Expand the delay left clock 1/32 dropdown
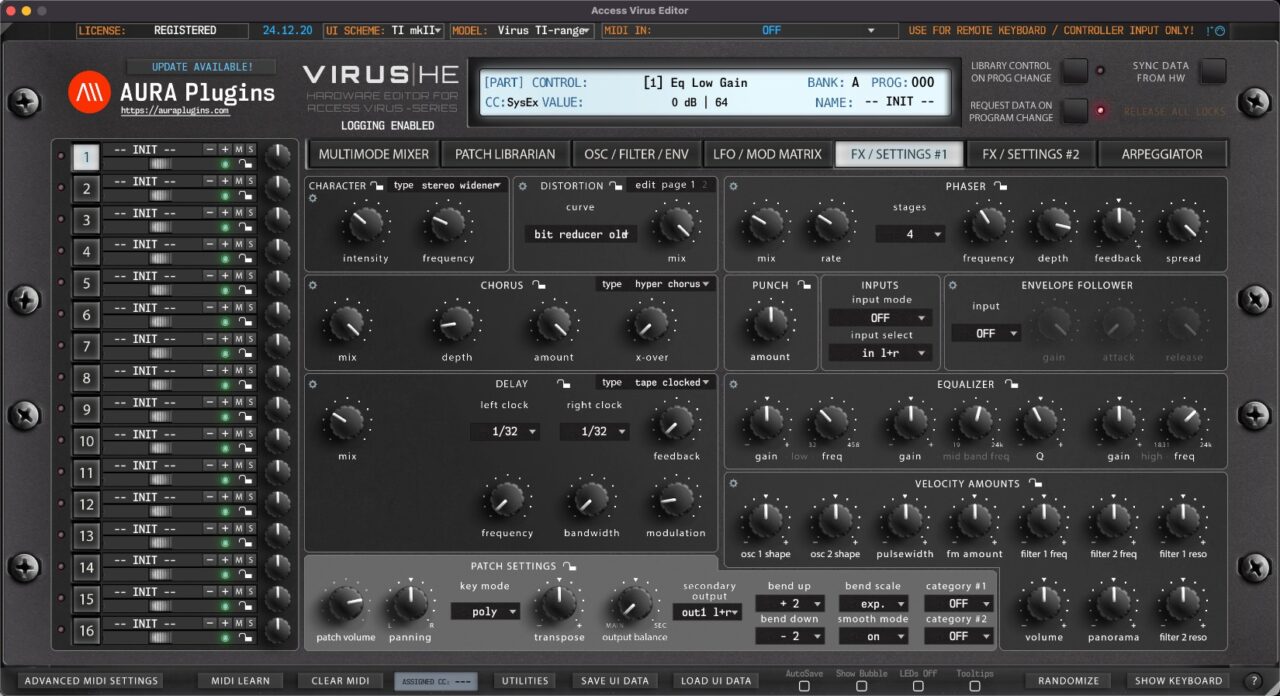Screen dimensions: 1280x696 tap(505, 430)
